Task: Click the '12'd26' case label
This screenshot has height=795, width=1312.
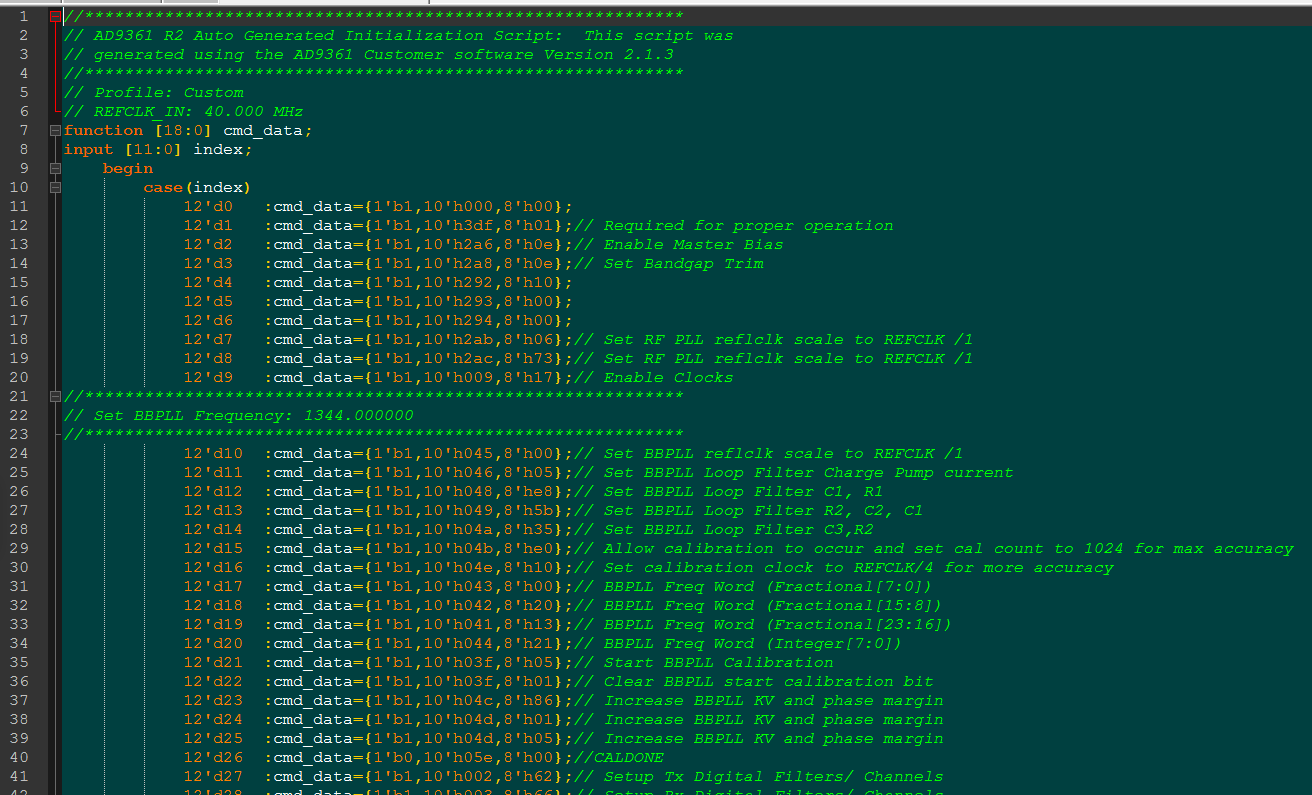Action: point(214,758)
